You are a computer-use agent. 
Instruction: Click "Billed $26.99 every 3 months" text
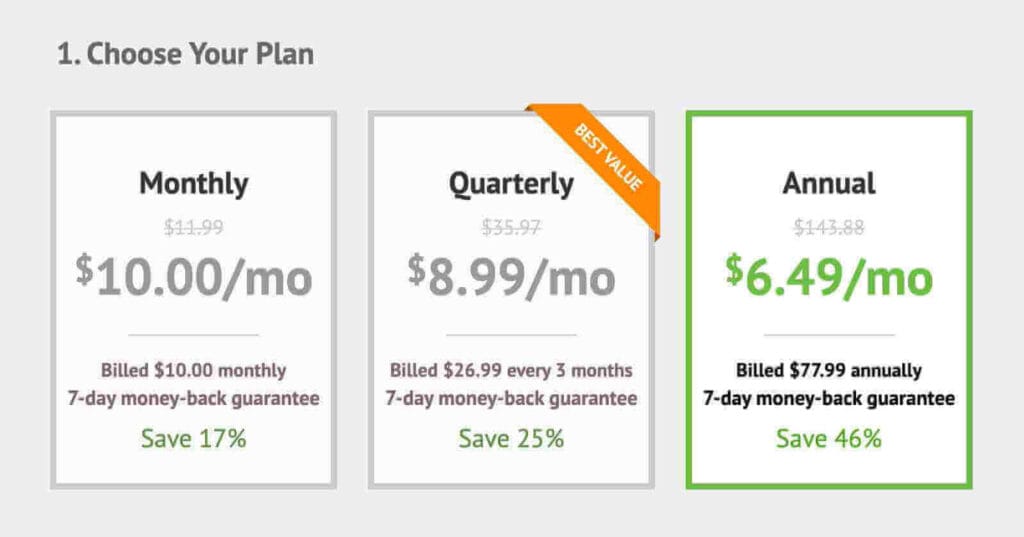click(511, 370)
